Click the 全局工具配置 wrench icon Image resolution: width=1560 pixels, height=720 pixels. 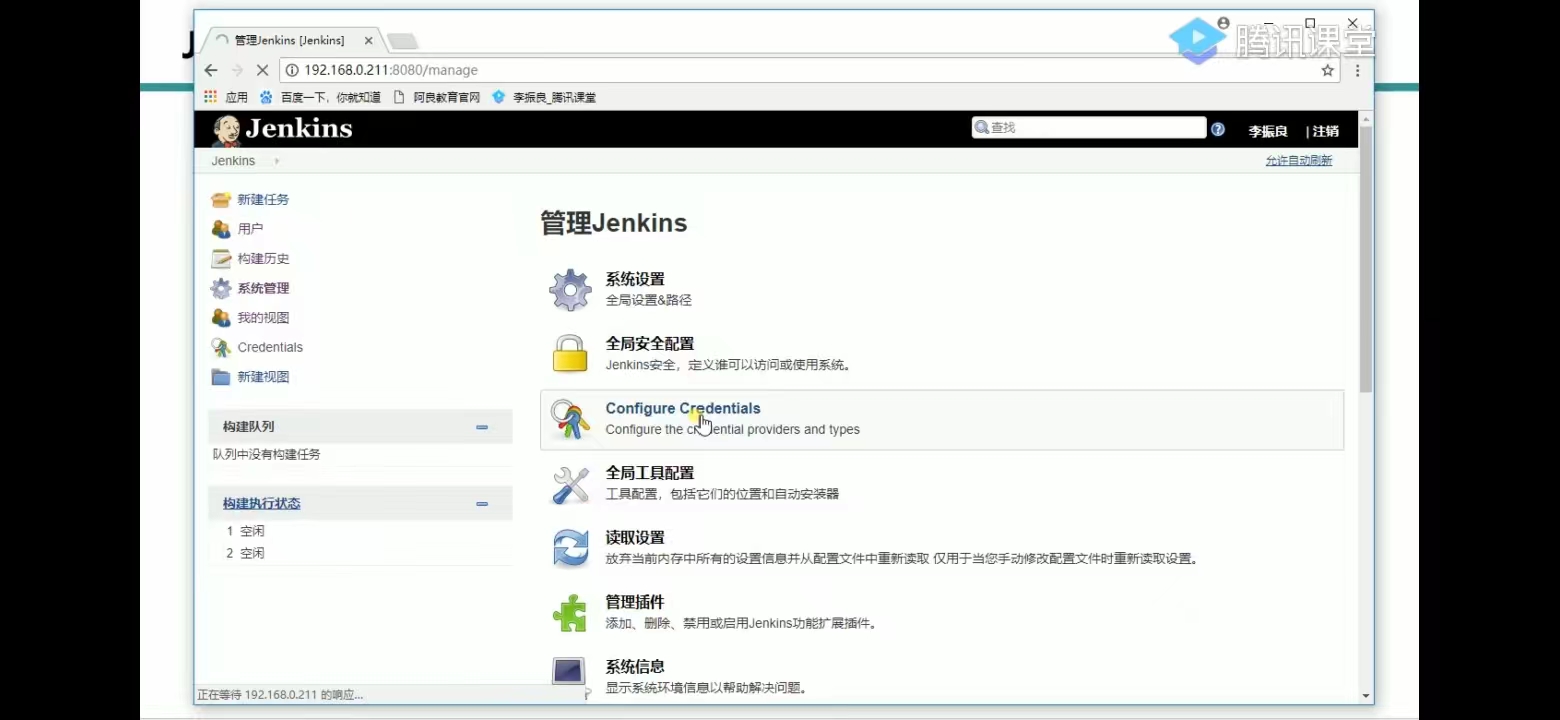(x=570, y=484)
